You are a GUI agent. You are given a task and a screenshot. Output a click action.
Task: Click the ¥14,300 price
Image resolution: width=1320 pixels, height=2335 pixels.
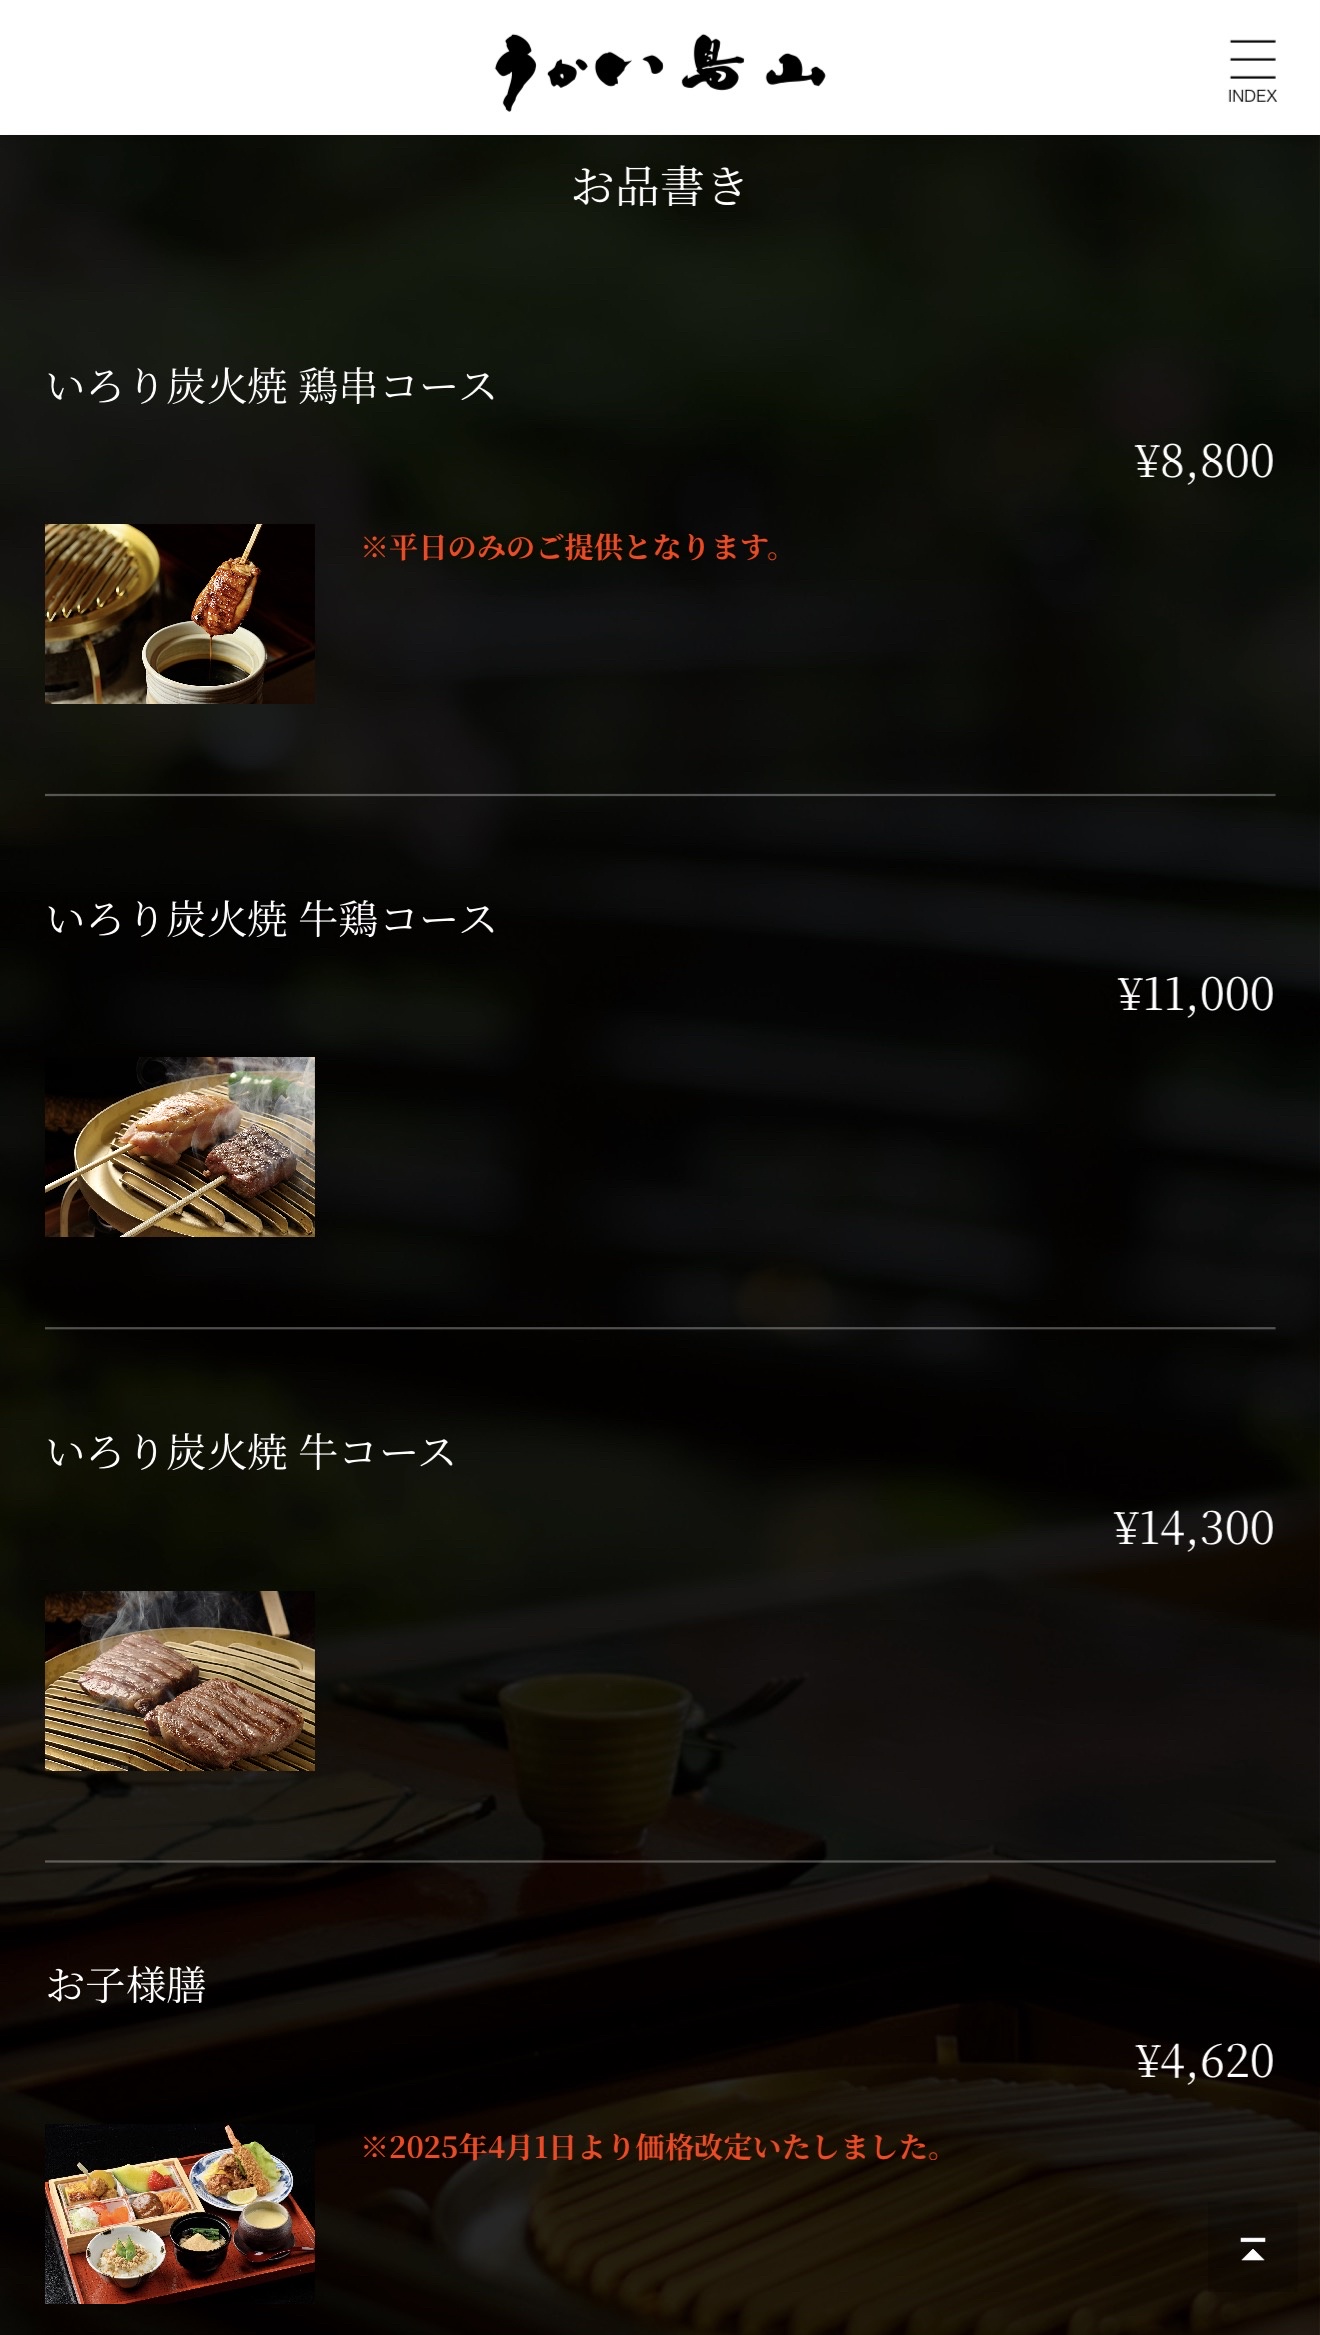(1194, 1528)
